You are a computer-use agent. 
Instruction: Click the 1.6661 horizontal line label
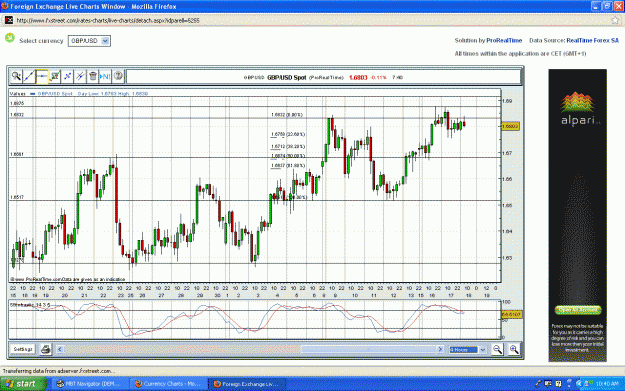(17, 154)
